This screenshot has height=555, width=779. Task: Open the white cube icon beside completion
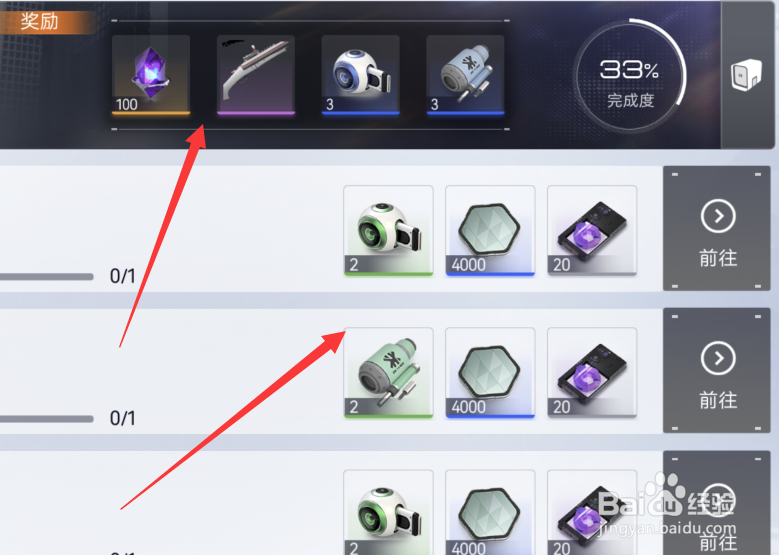click(746, 75)
